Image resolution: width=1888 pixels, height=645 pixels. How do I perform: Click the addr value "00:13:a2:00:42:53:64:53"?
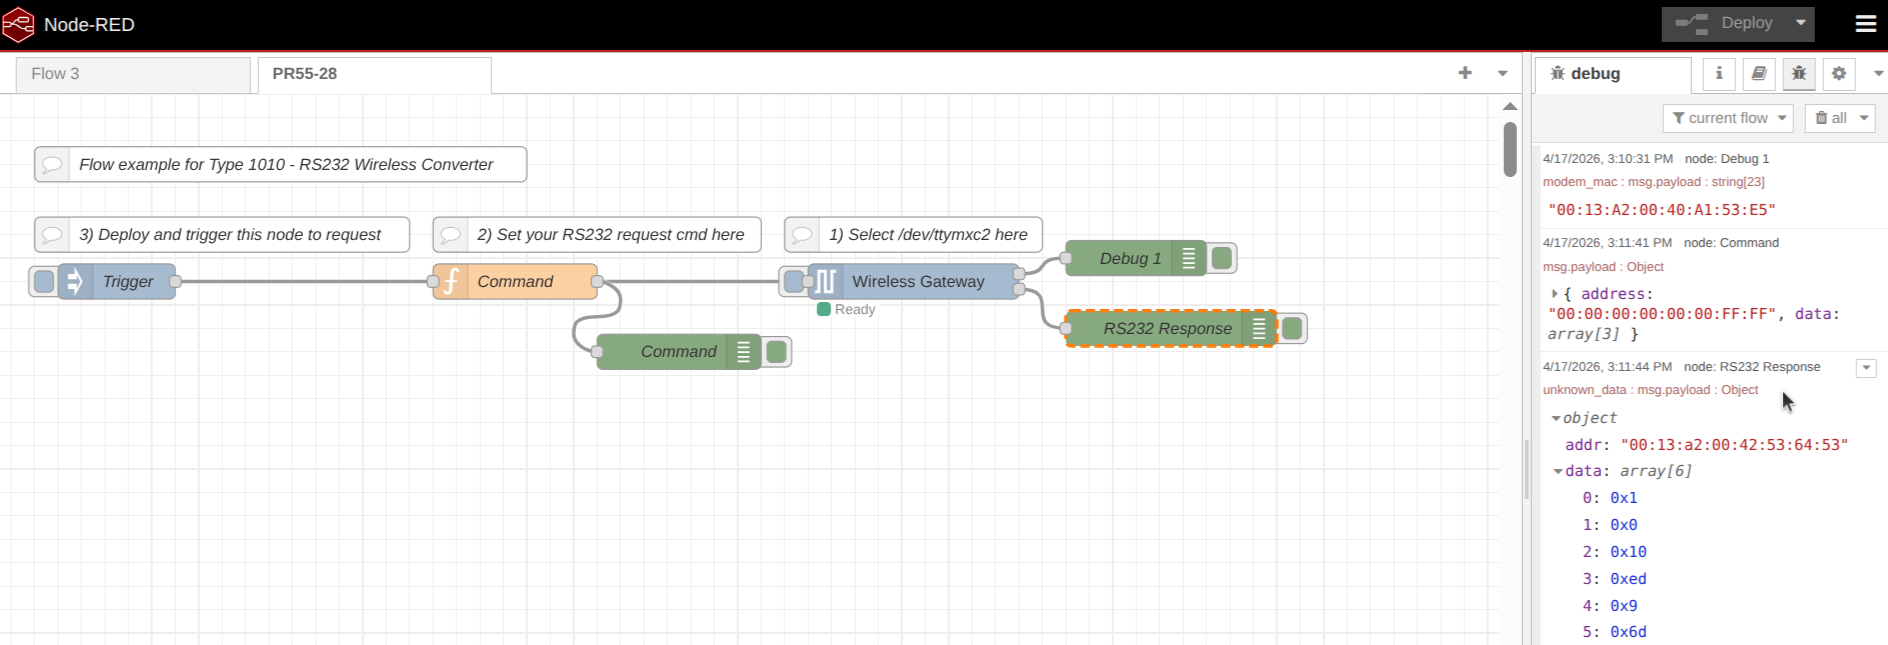tap(1734, 445)
